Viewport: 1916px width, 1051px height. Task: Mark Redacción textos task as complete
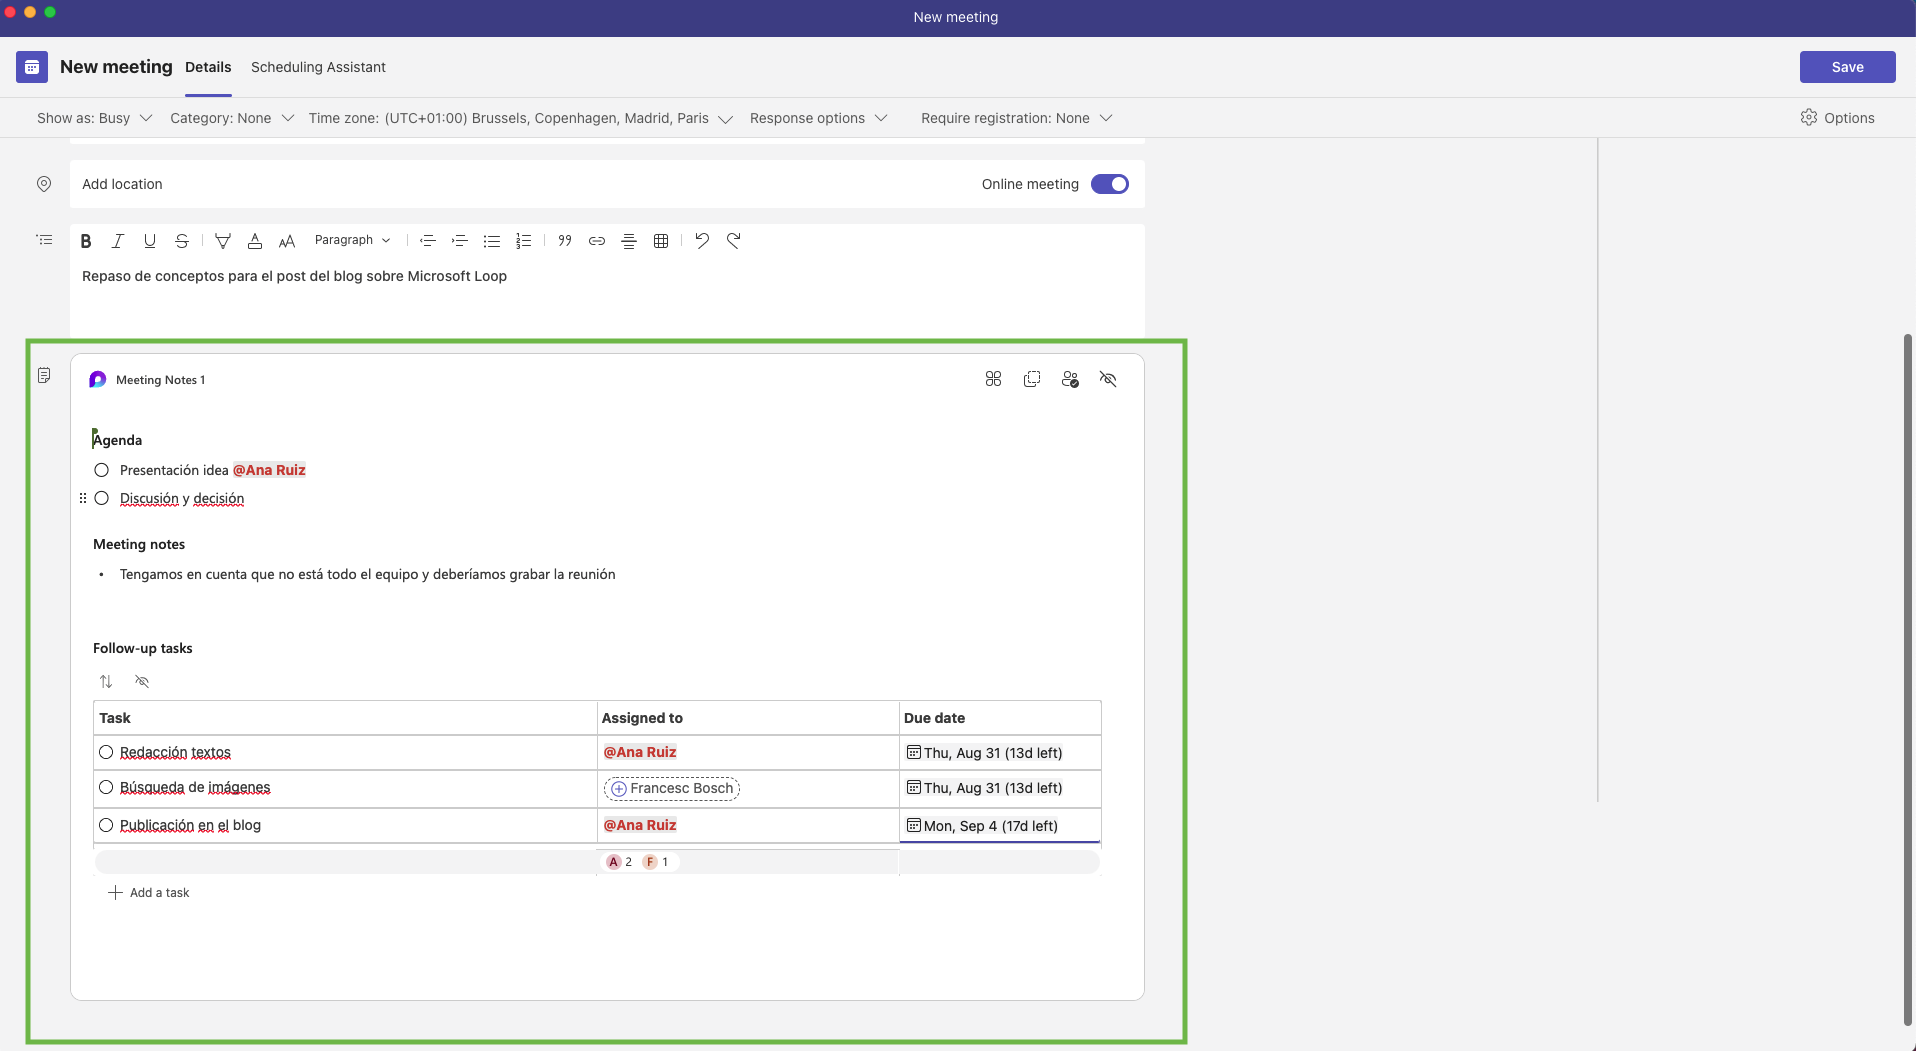point(106,752)
